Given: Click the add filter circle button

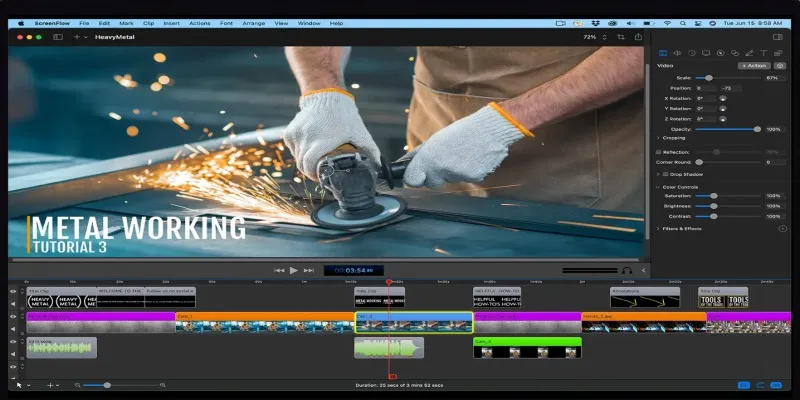Looking at the screenshot, I should [783, 229].
